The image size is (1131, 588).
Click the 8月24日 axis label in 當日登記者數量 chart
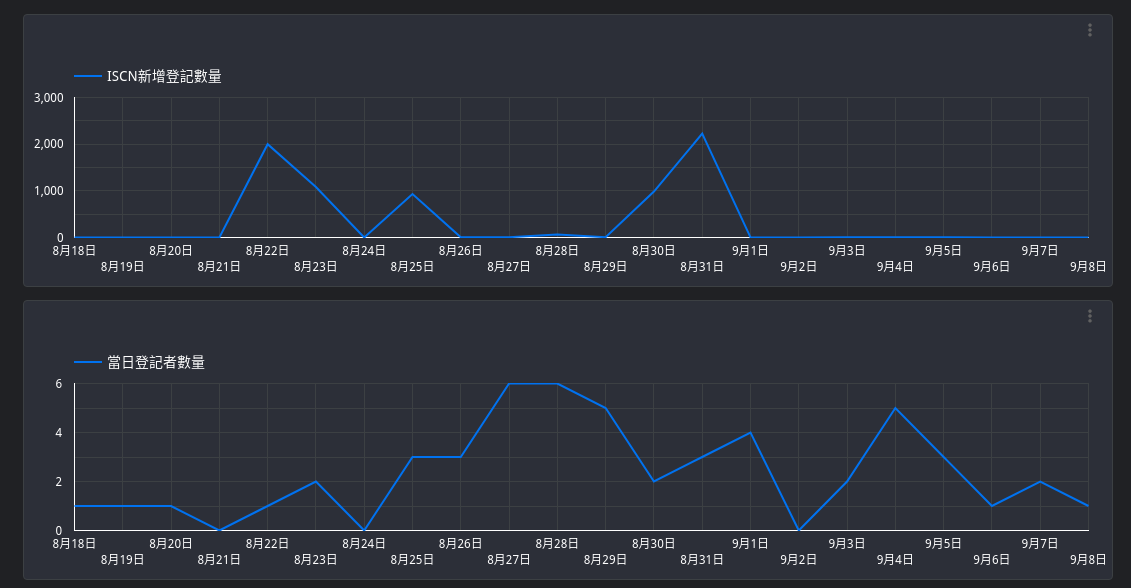(x=364, y=543)
